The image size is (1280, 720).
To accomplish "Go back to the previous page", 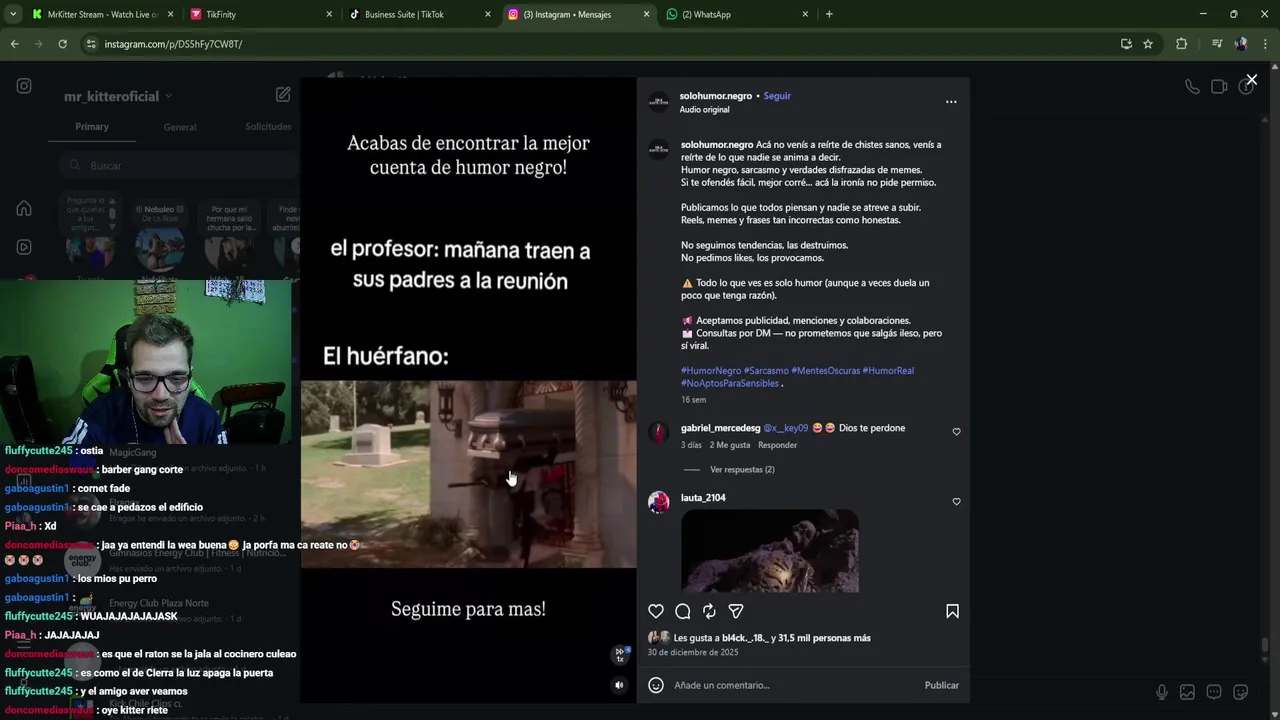I will [x=14, y=44].
